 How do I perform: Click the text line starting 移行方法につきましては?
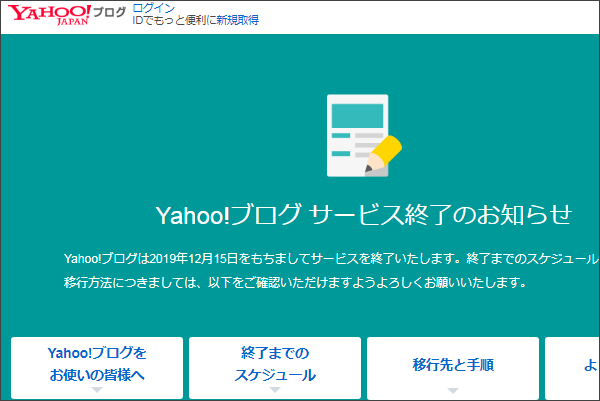pyautogui.click(x=295, y=283)
